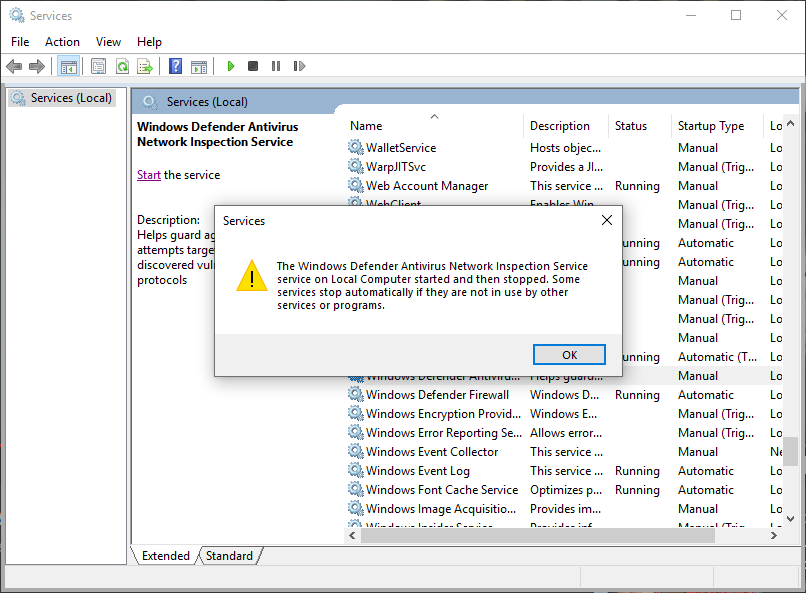
Task: Open the Help menu
Action: 149,42
